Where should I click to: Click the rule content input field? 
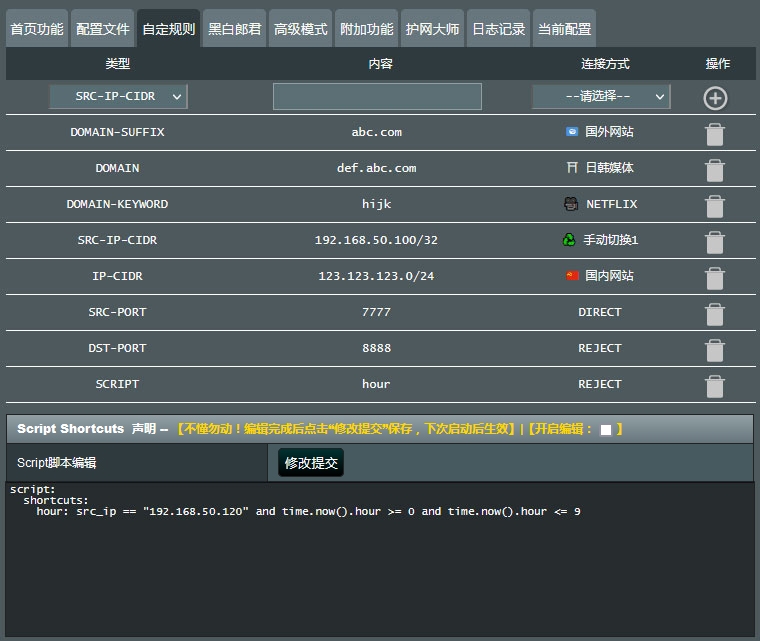377,97
